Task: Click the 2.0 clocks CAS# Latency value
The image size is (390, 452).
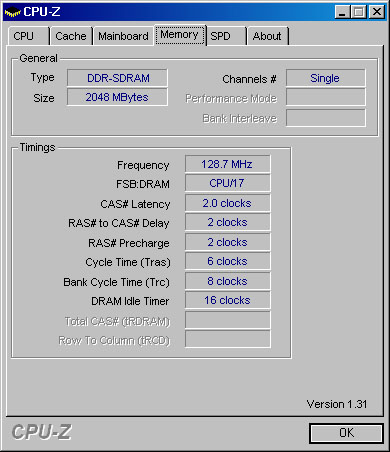Action: coord(228,203)
